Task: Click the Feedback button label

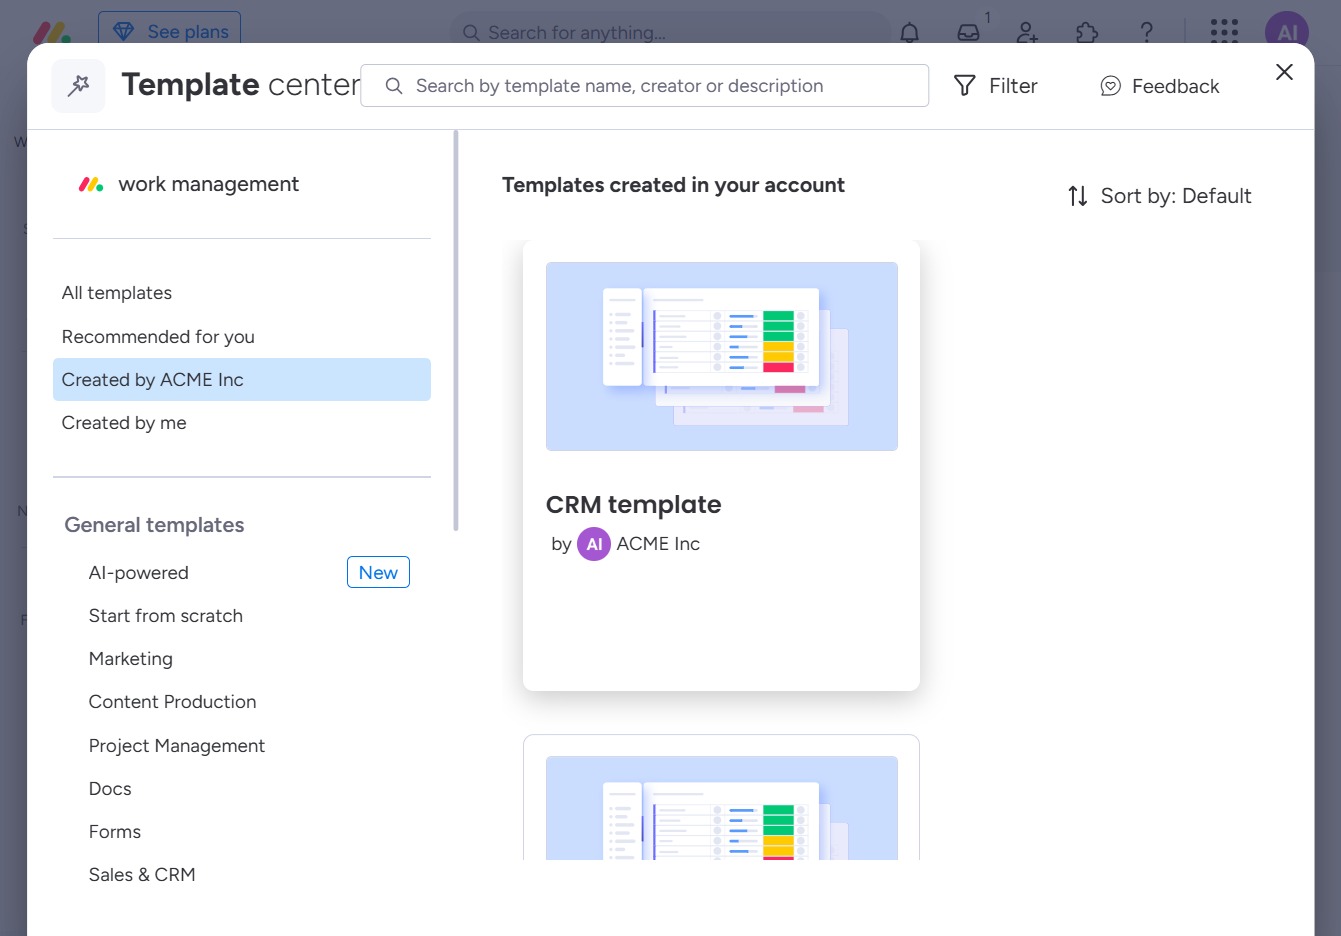Action: 1175,86
